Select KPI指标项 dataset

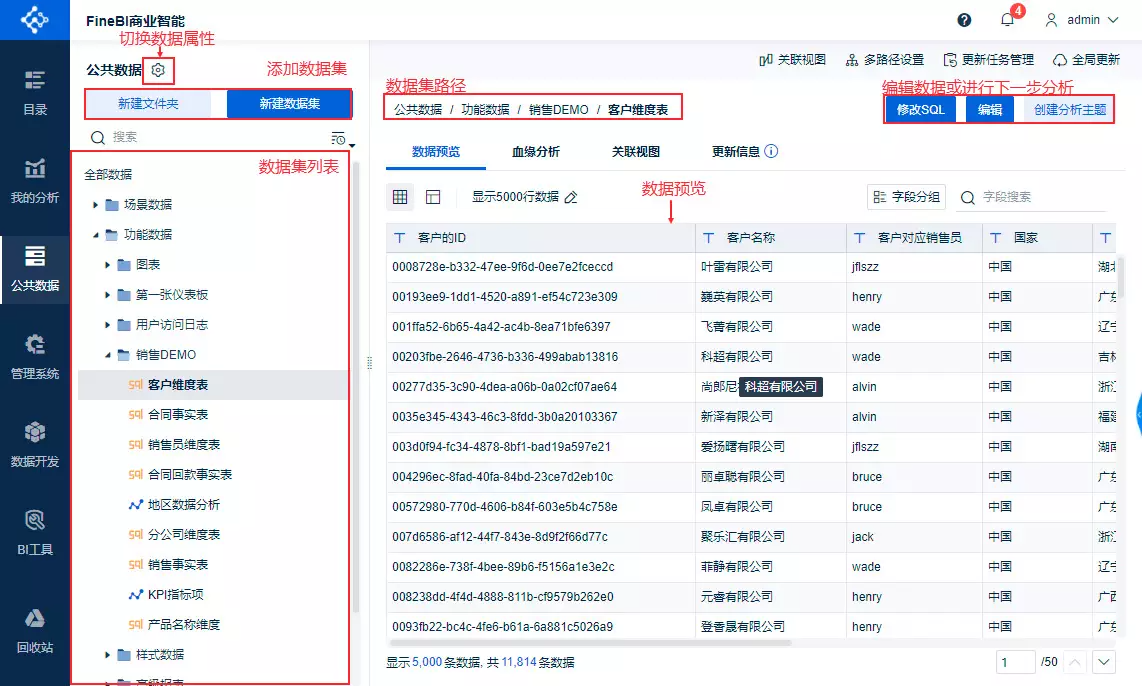(x=213, y=595)
